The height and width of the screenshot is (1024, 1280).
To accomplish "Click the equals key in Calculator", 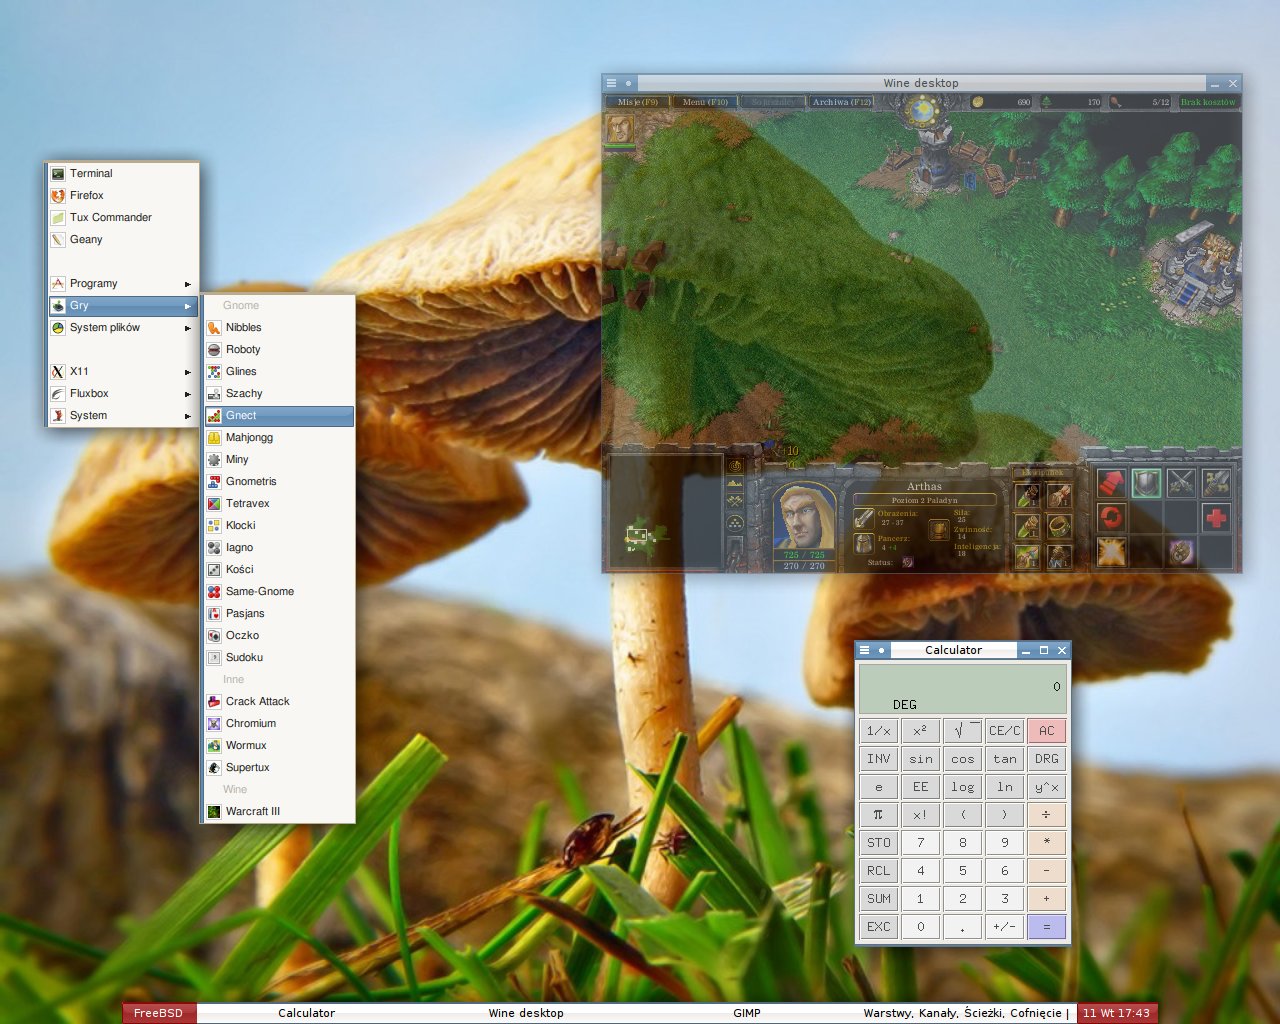I will 1046,926.
